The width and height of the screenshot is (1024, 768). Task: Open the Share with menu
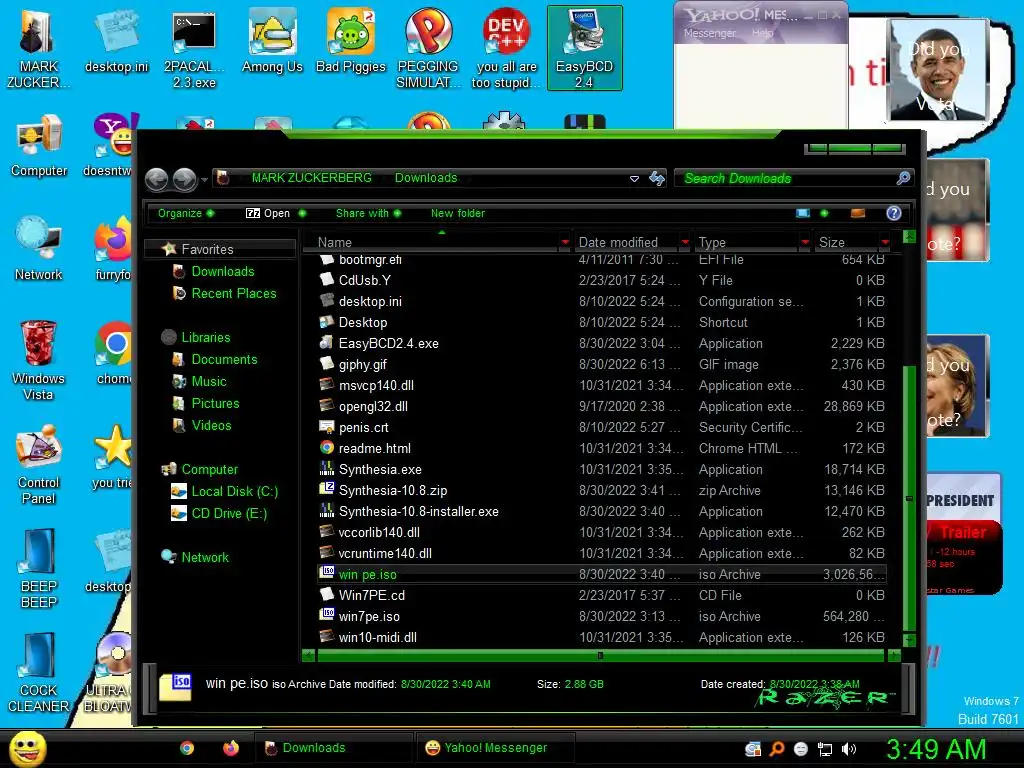[368, 213]
